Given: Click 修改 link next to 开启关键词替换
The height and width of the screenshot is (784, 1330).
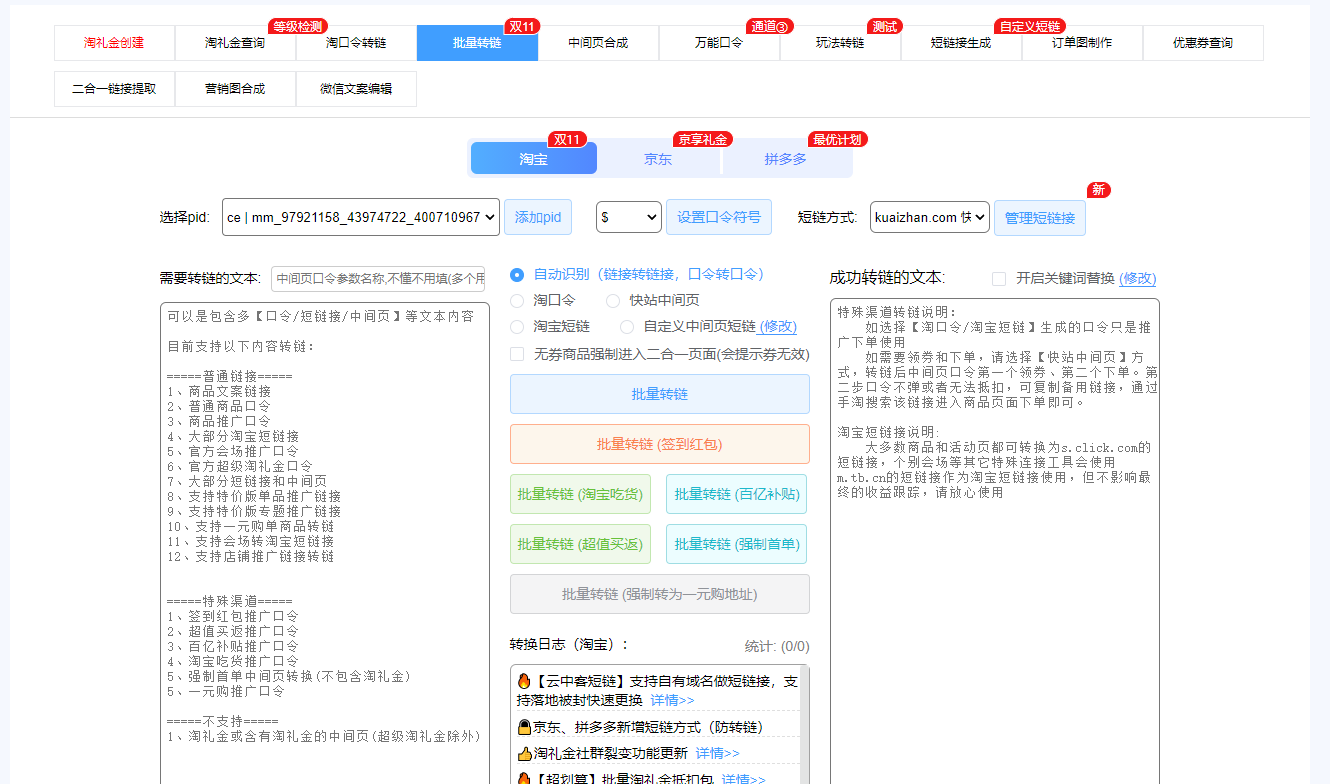Looking at the screenshot, I should 1137,278.
